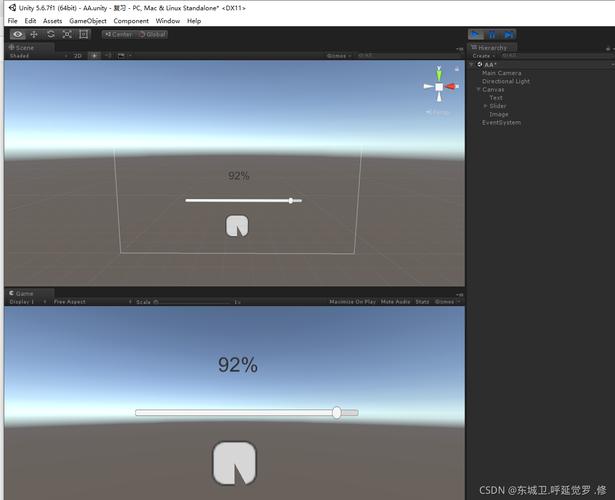Open scene effects image dropdown
Viewport: 615px width, 500px height.
point(124,56)
